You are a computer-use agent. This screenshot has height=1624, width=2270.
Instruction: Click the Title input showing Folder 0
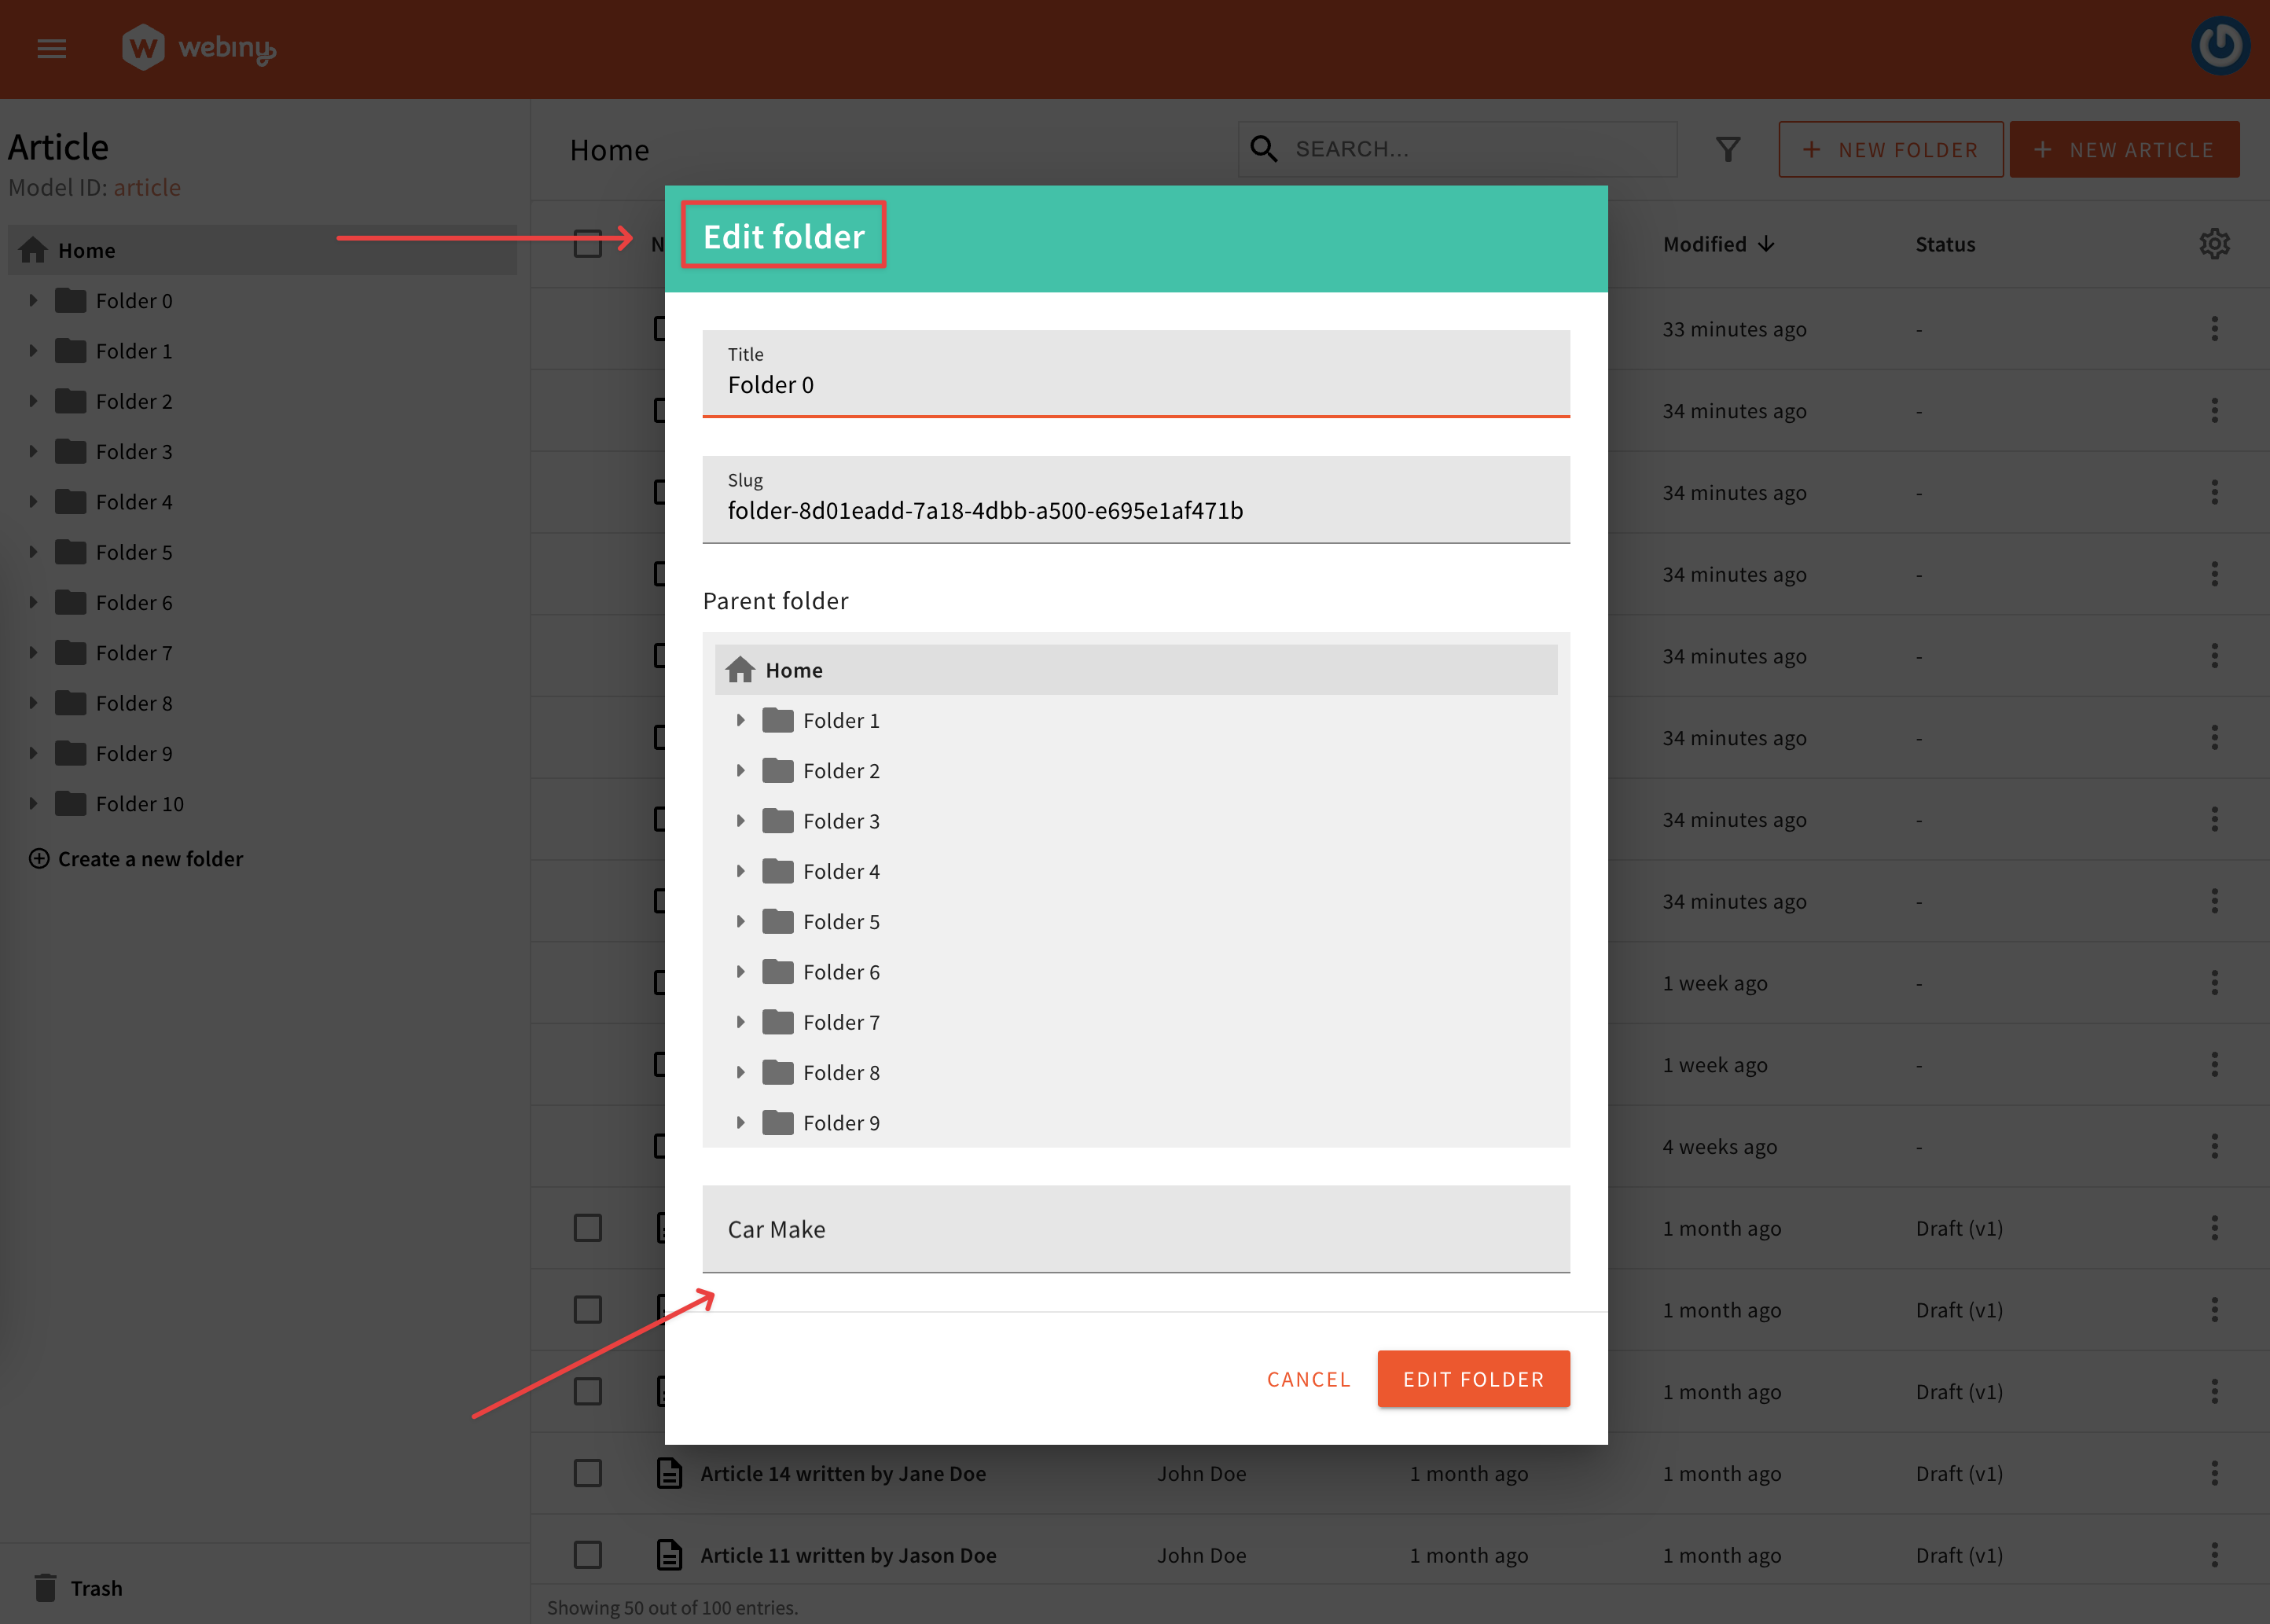1135,384
